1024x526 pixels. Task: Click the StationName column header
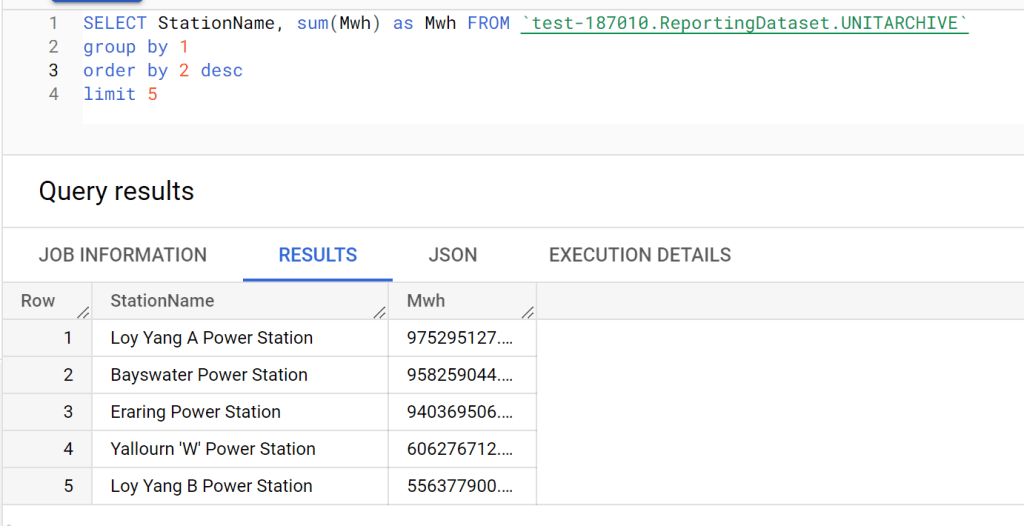coord(162,301)
